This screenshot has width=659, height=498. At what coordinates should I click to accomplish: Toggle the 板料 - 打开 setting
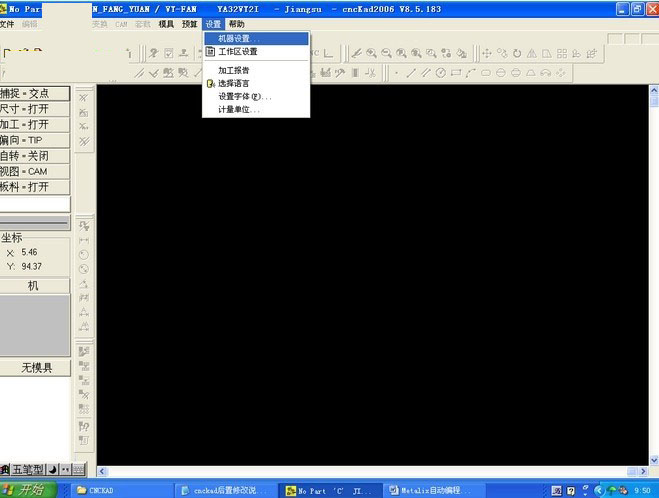point(34,187)
